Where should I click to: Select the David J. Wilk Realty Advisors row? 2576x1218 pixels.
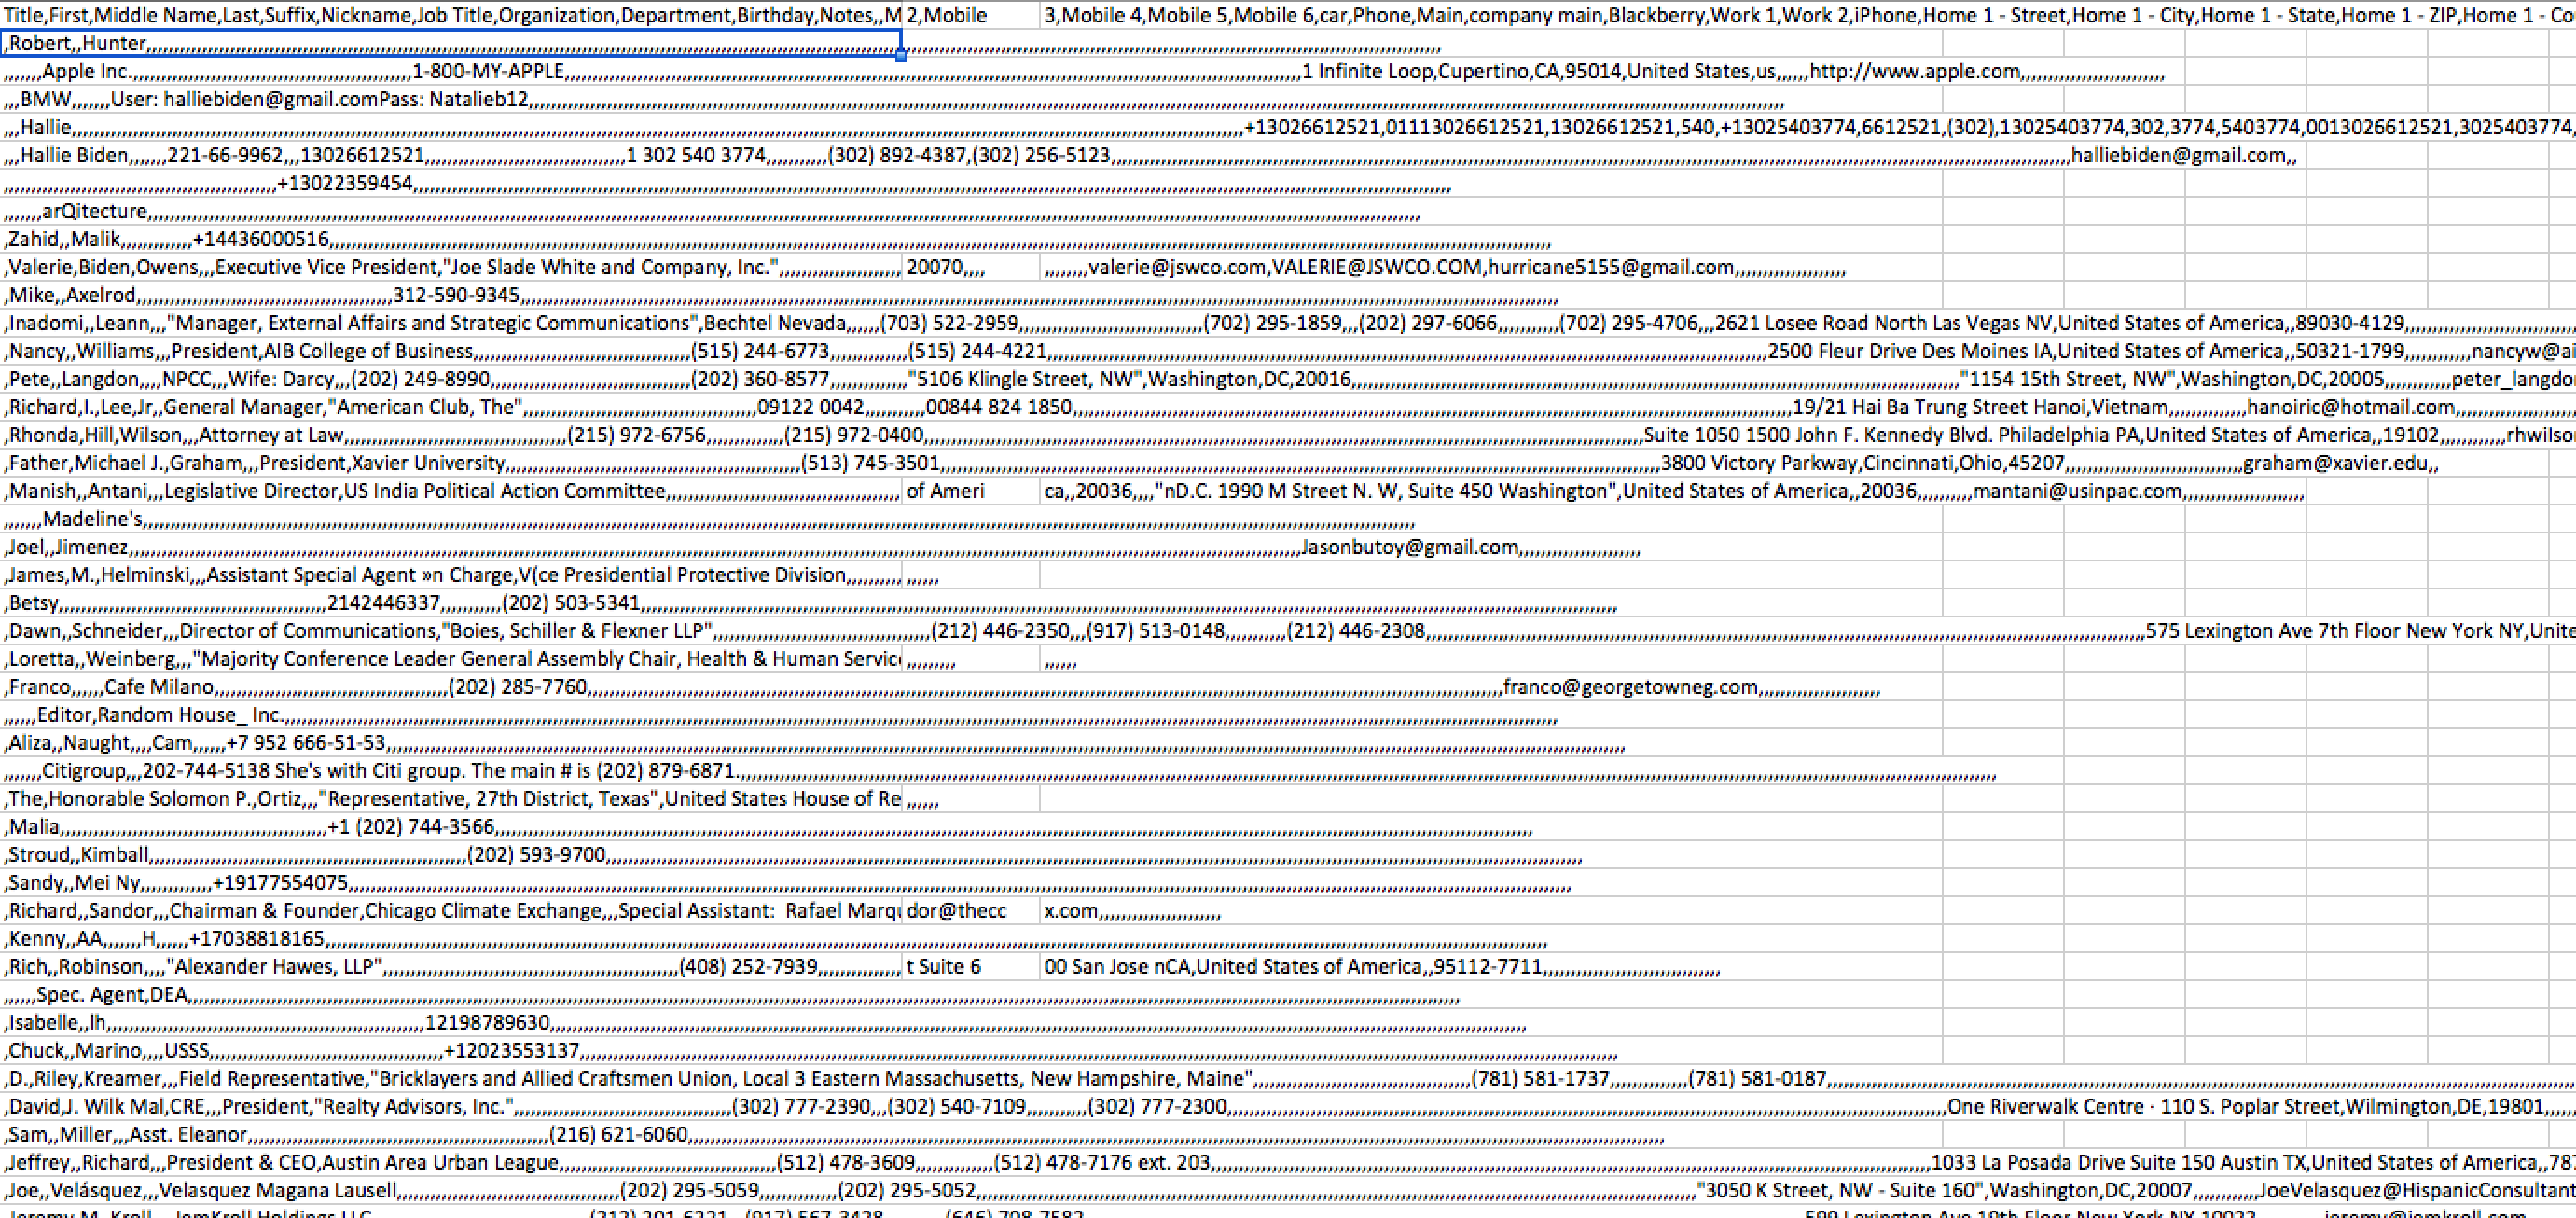coord(1288,1107)
